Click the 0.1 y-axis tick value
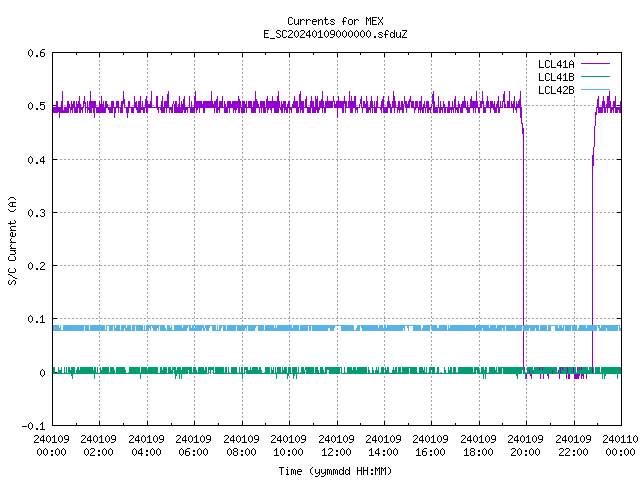 click(x=36, y=319)
